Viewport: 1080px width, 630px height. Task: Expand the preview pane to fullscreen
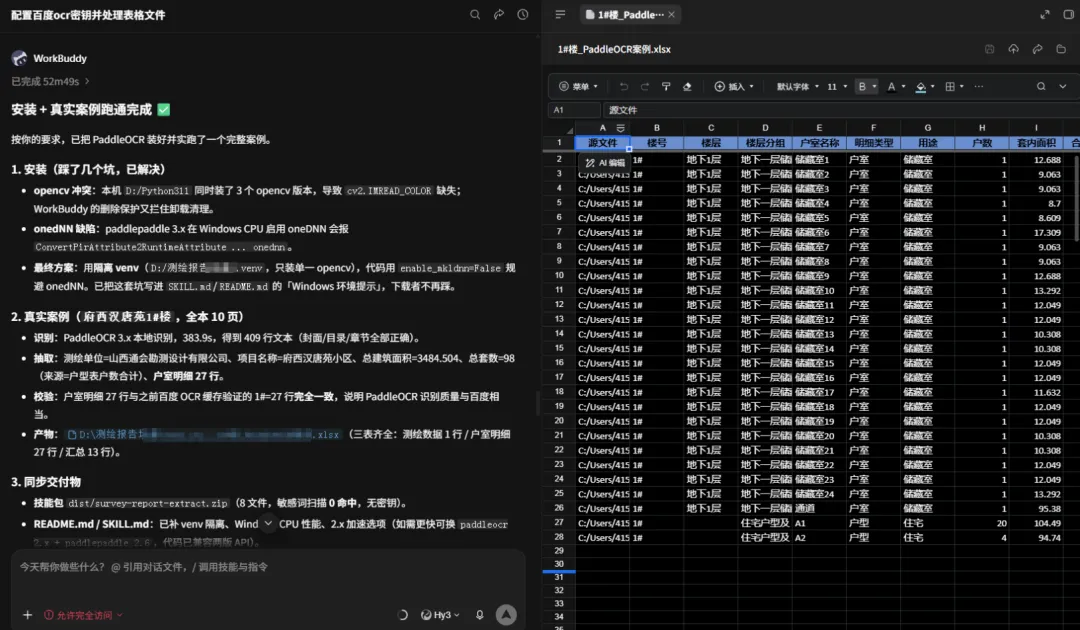tap(1045, 14)
